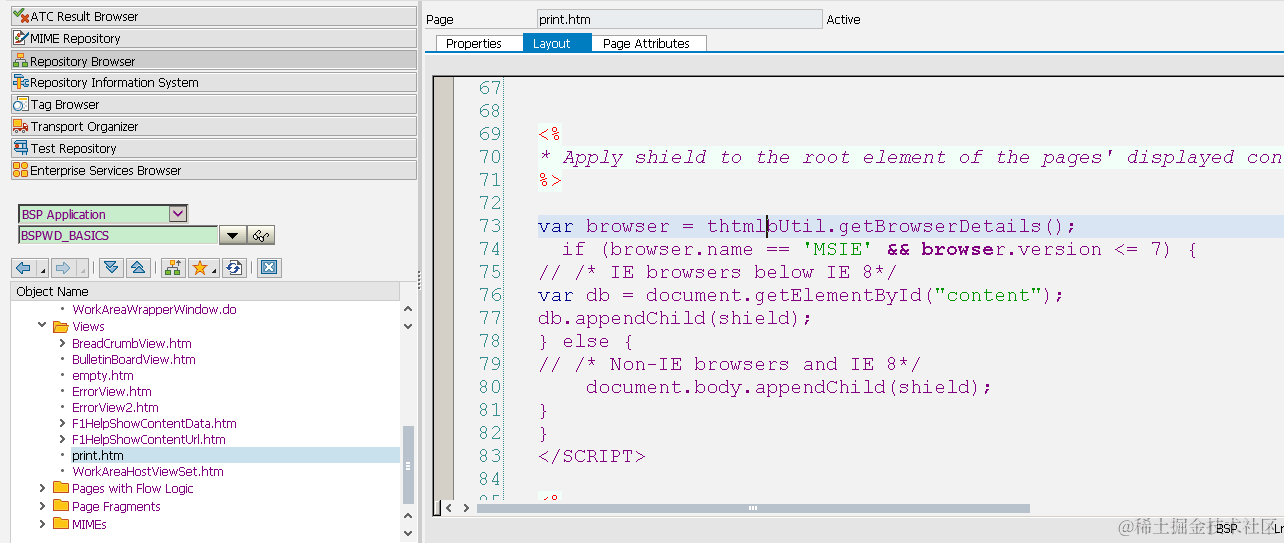Open the Test Repository
Screen dimensions: 1284x543
[213, 148]
